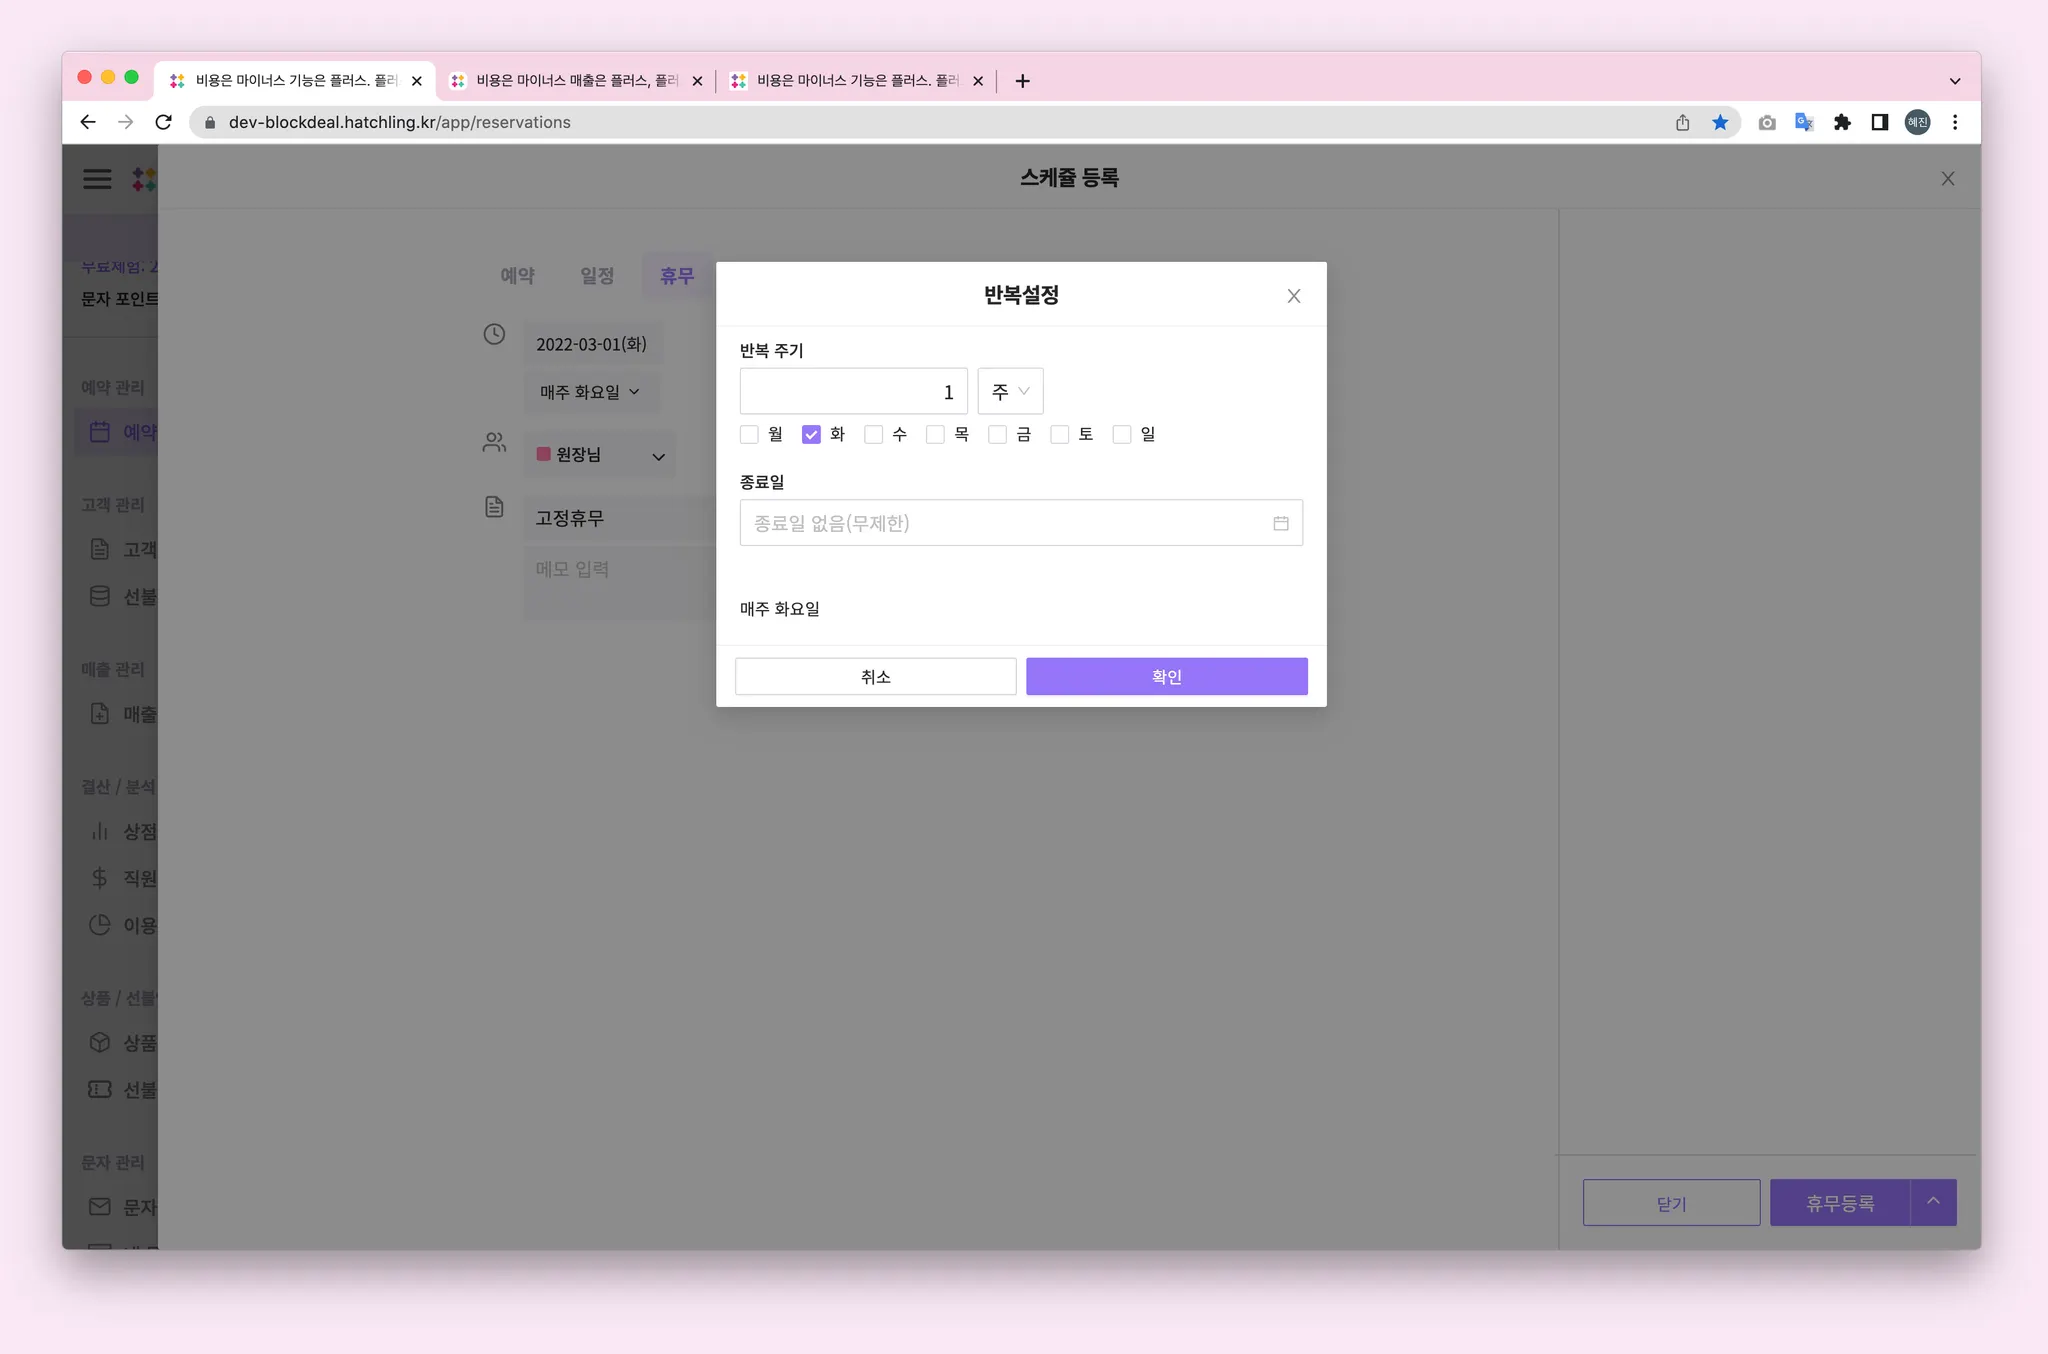
Task: Click the browser reload icon
Action: point(164,122)
